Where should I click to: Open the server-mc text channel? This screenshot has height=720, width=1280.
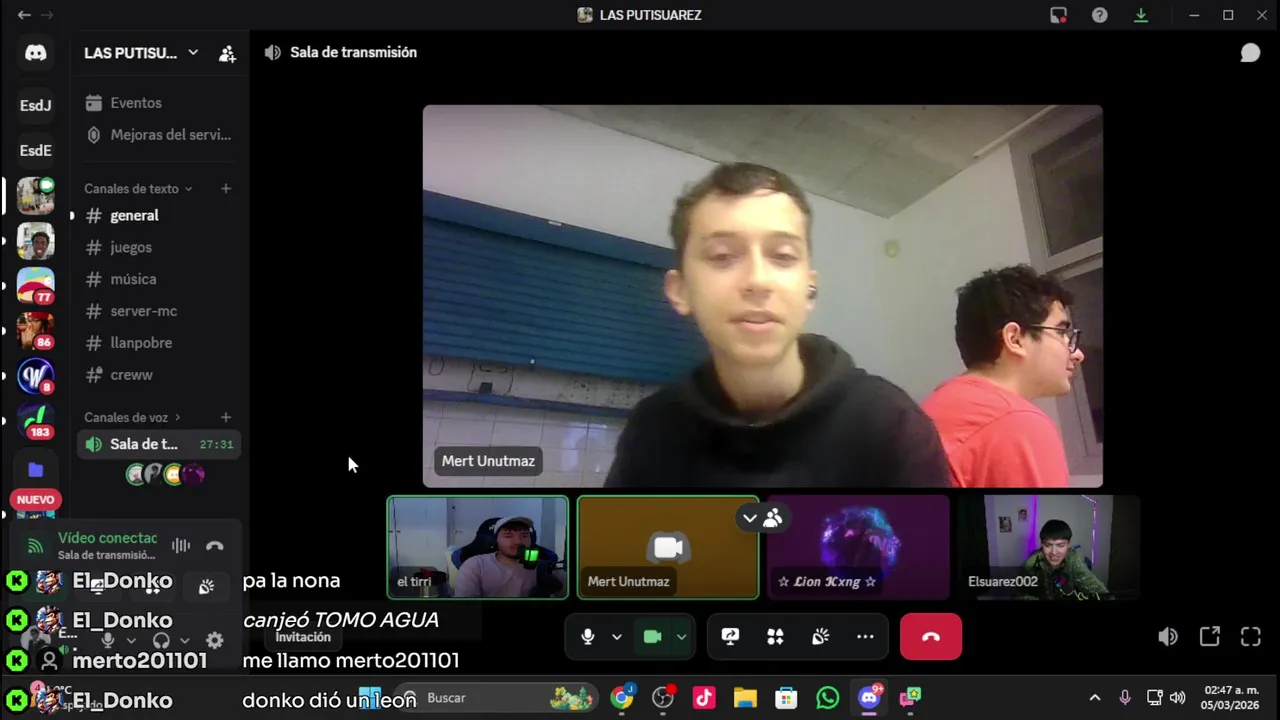pyautogui.click(x=160, y=311)
